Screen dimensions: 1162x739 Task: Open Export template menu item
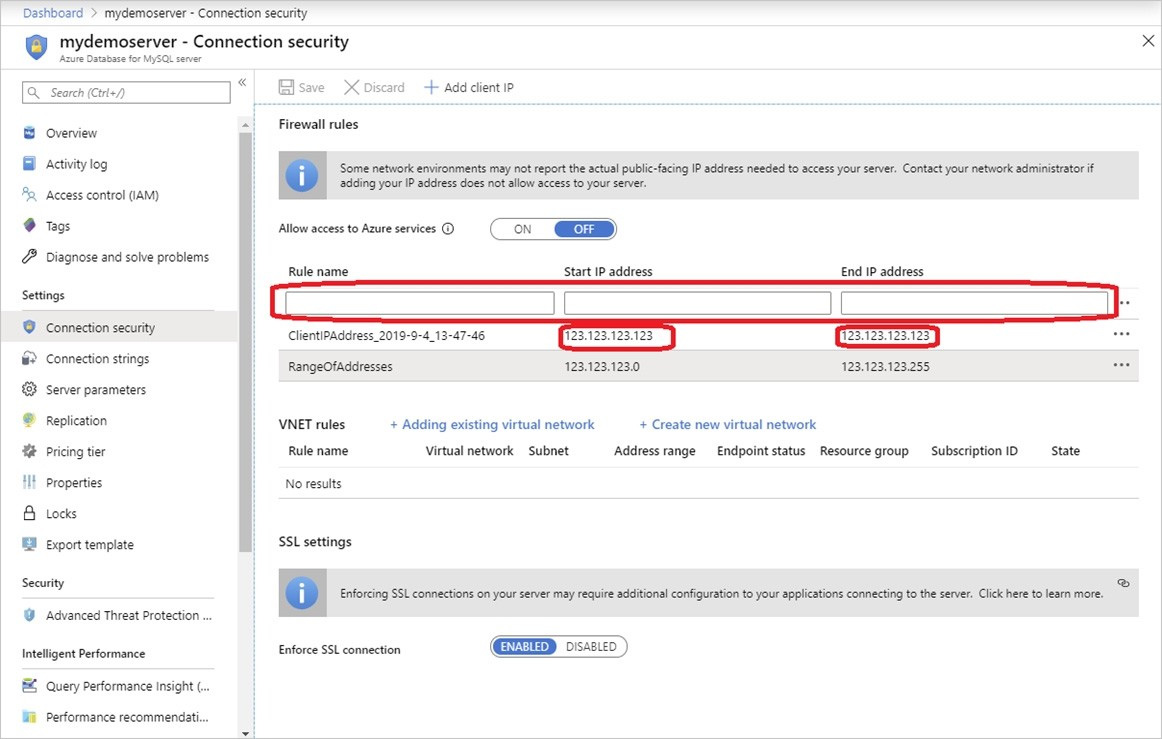[90, 545]
